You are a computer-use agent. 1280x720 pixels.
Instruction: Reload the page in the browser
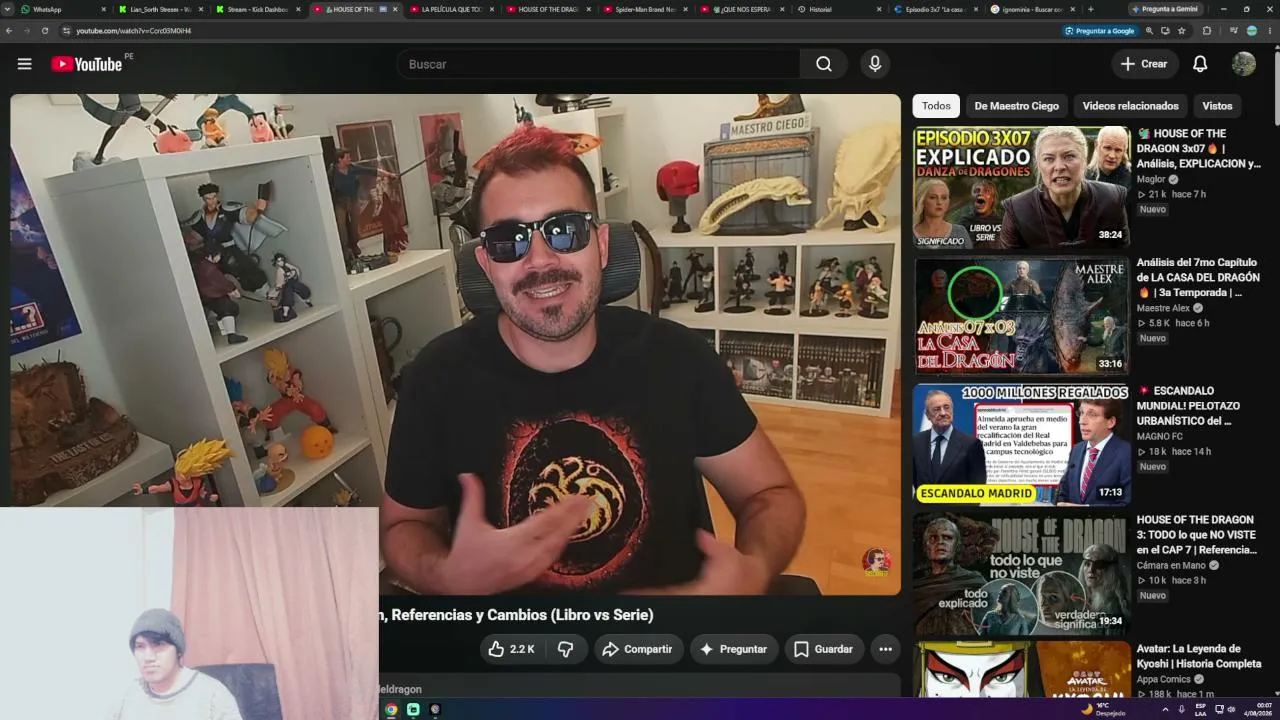(45, 31)
